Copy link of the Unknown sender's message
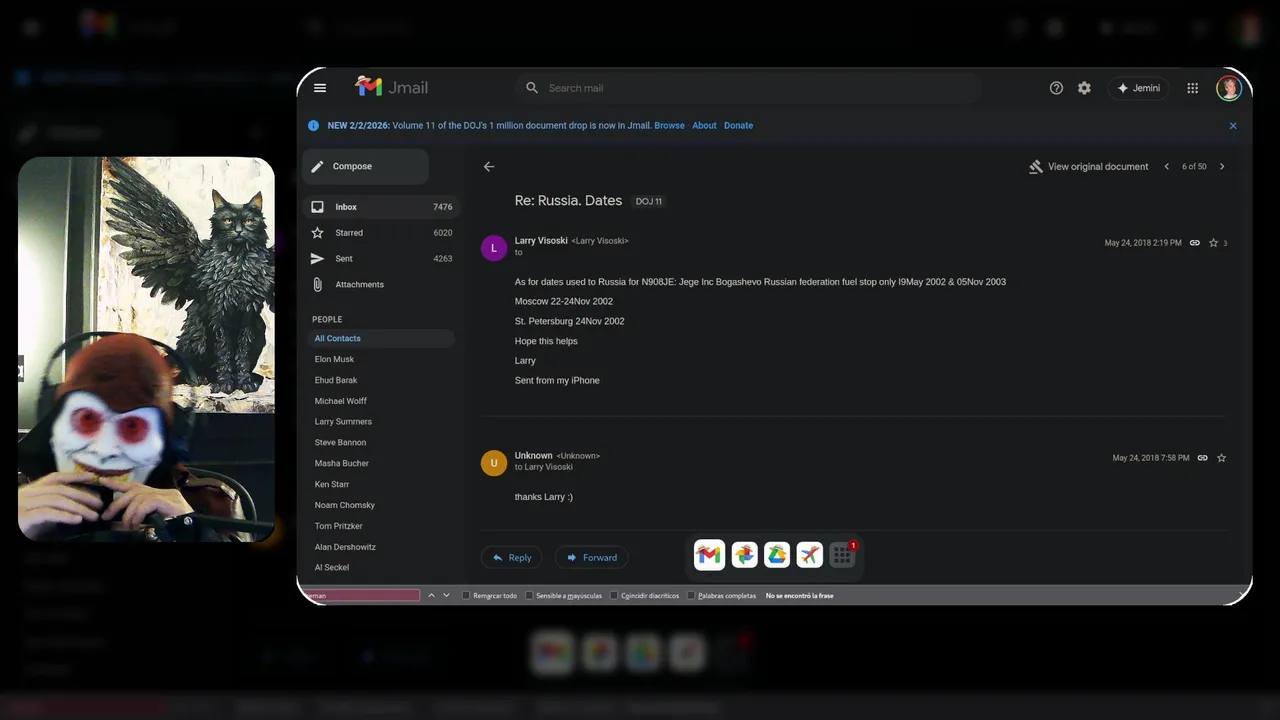Screen dimensions: 1280x720 [x=1203, y=458]
